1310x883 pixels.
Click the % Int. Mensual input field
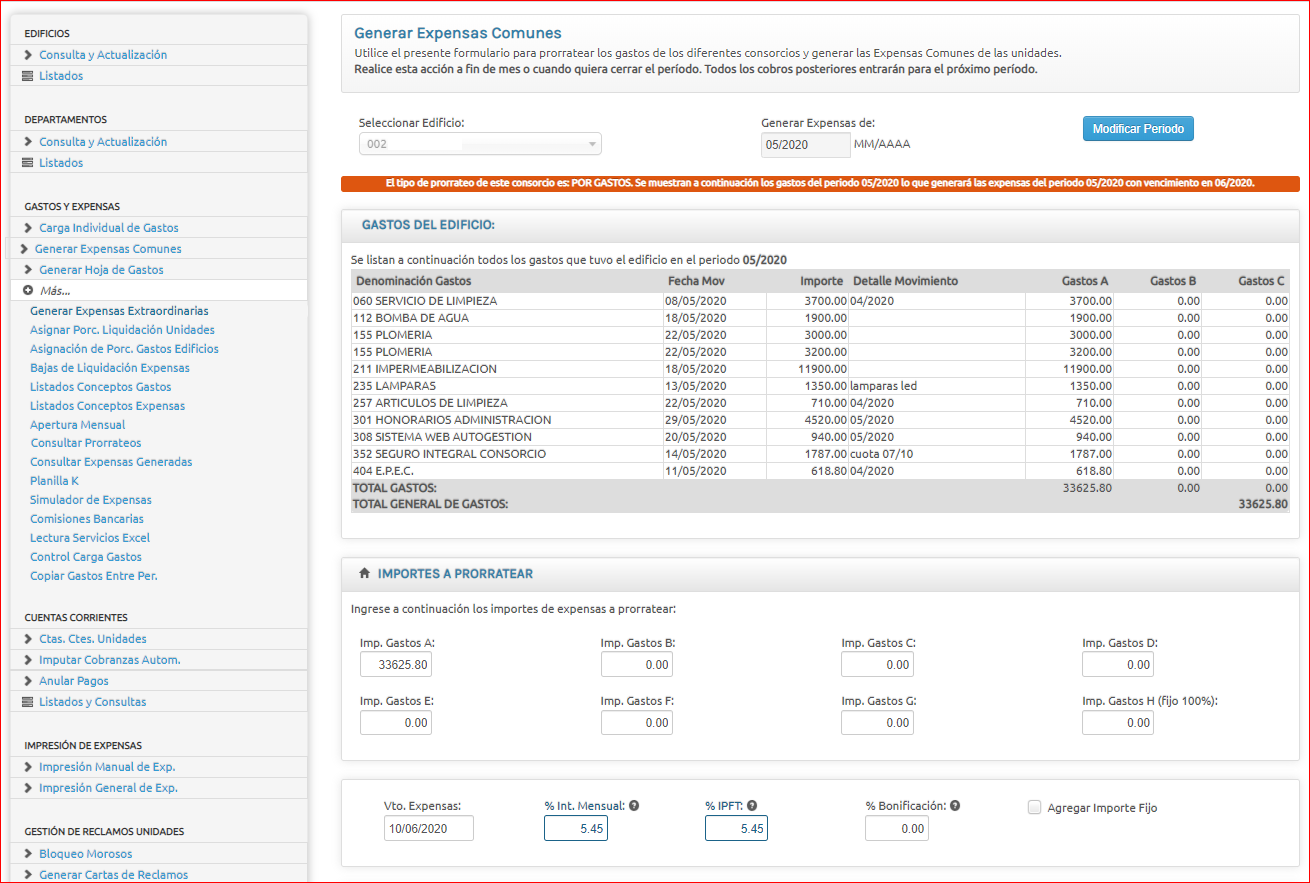pos(576,828)
